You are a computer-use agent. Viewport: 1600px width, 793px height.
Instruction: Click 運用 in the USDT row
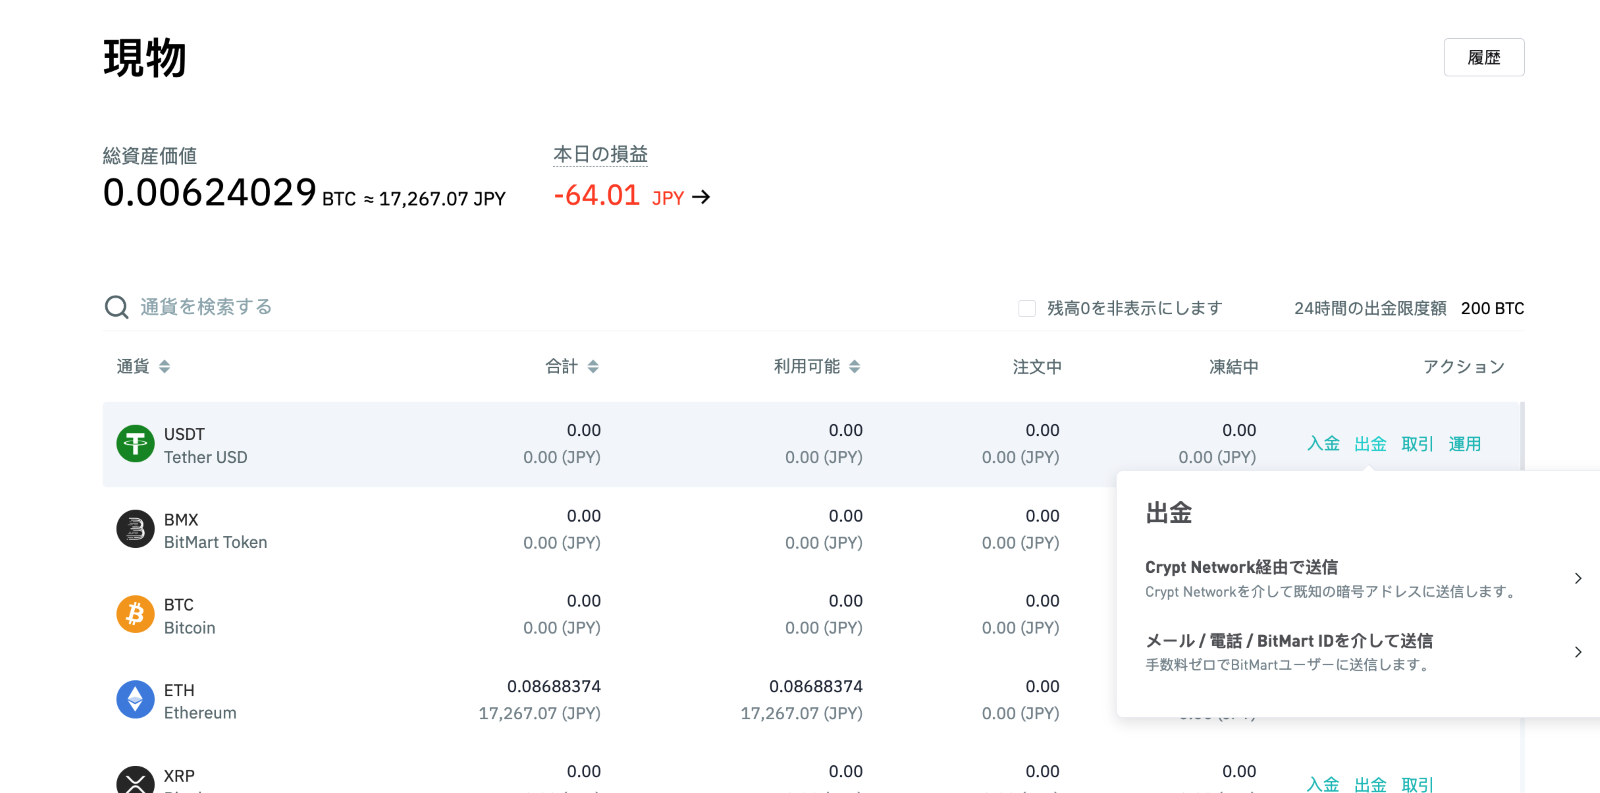1465,444
